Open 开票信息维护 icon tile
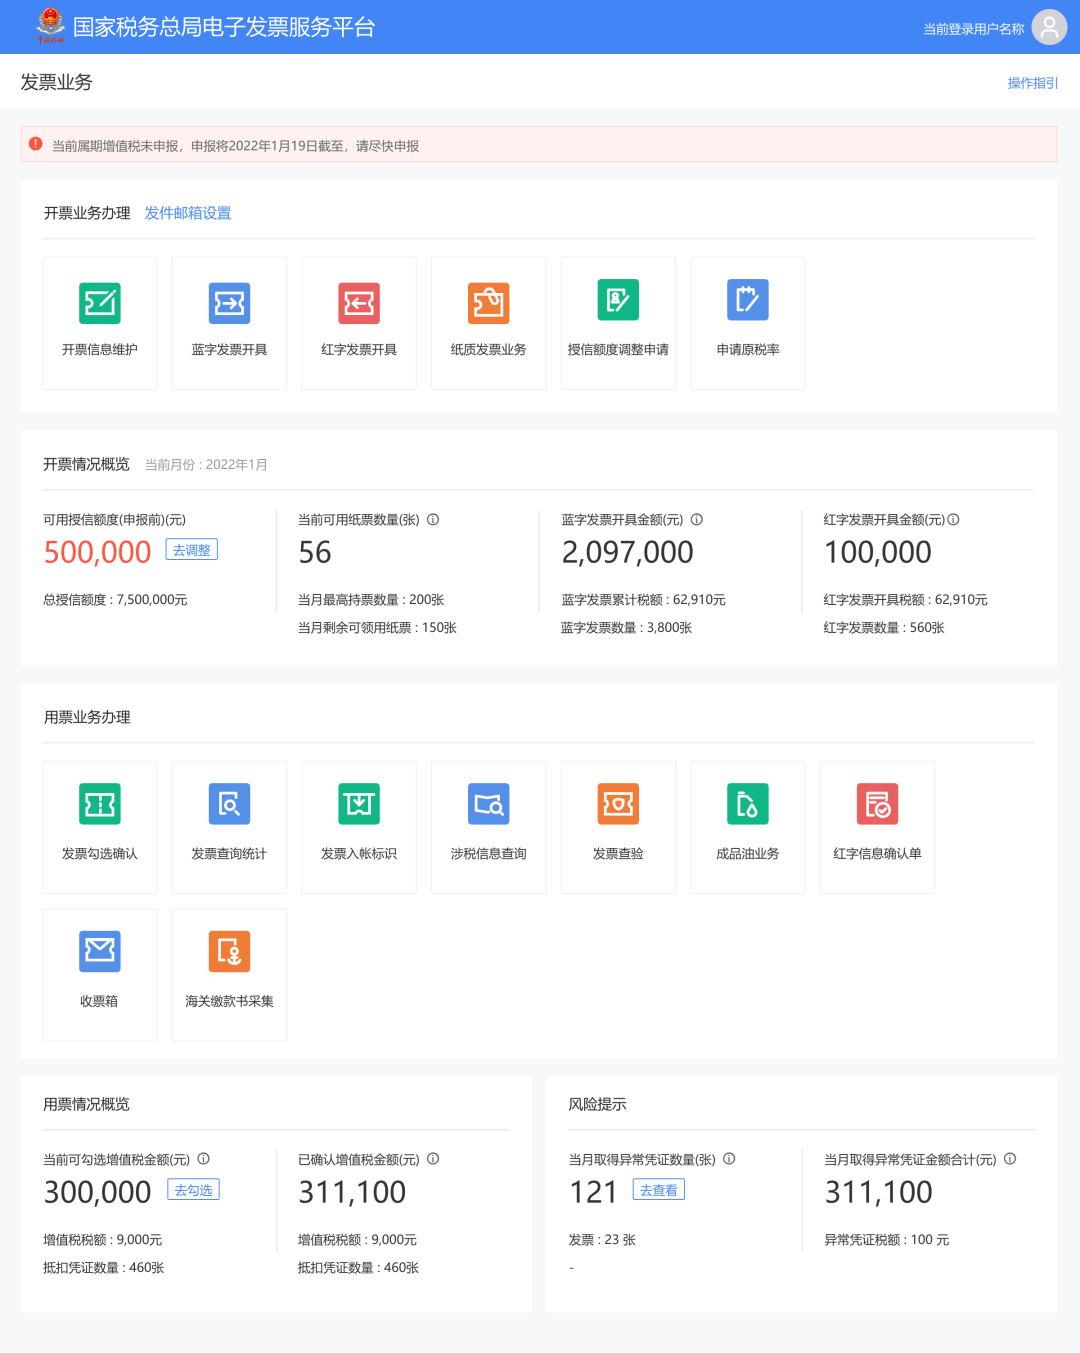 coord(100,322)
